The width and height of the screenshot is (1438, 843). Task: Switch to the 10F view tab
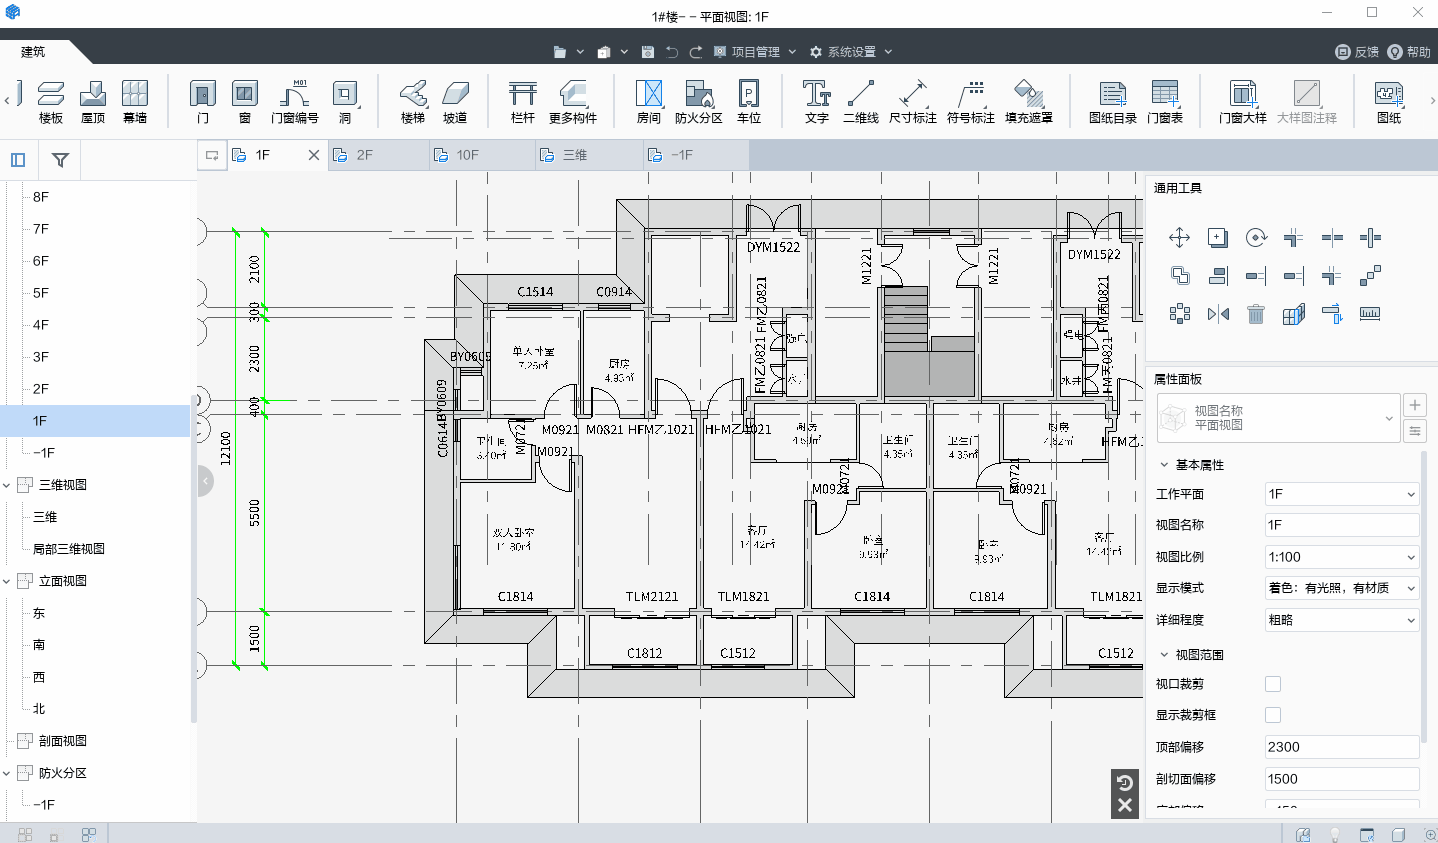pos(483,155)
